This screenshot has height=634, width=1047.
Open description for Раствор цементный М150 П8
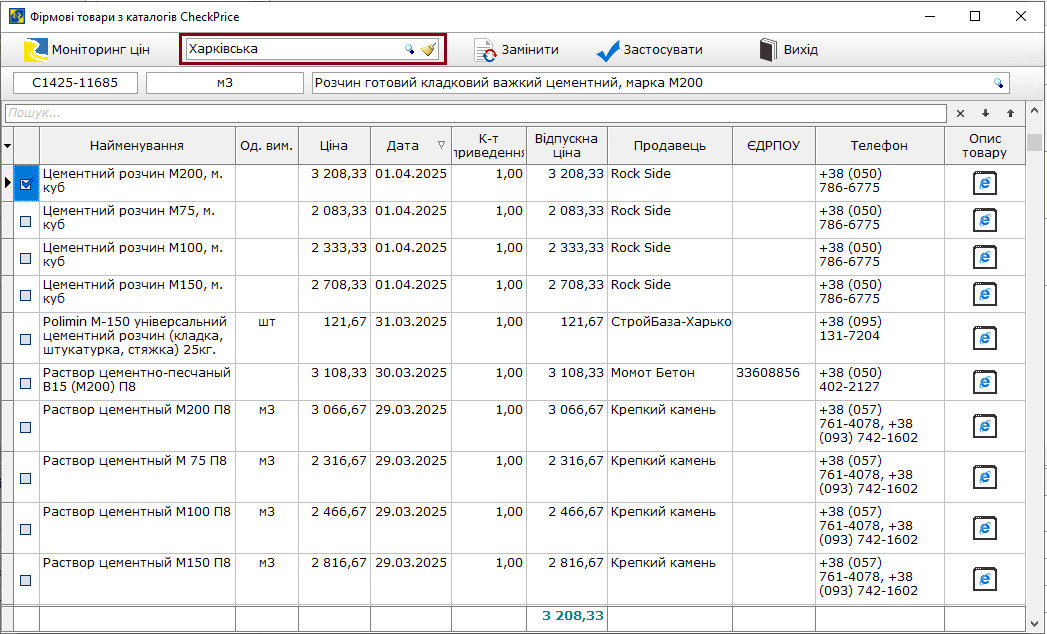point(984,579)
